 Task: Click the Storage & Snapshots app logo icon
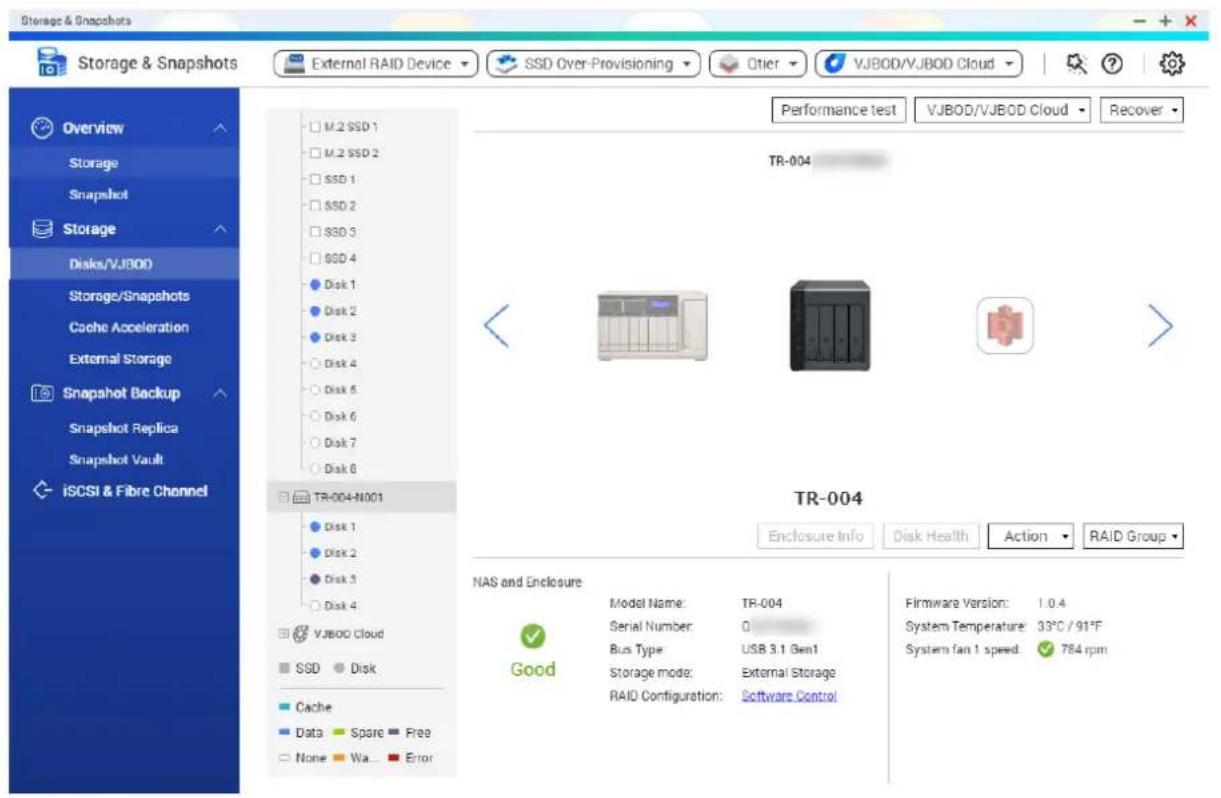50,64
